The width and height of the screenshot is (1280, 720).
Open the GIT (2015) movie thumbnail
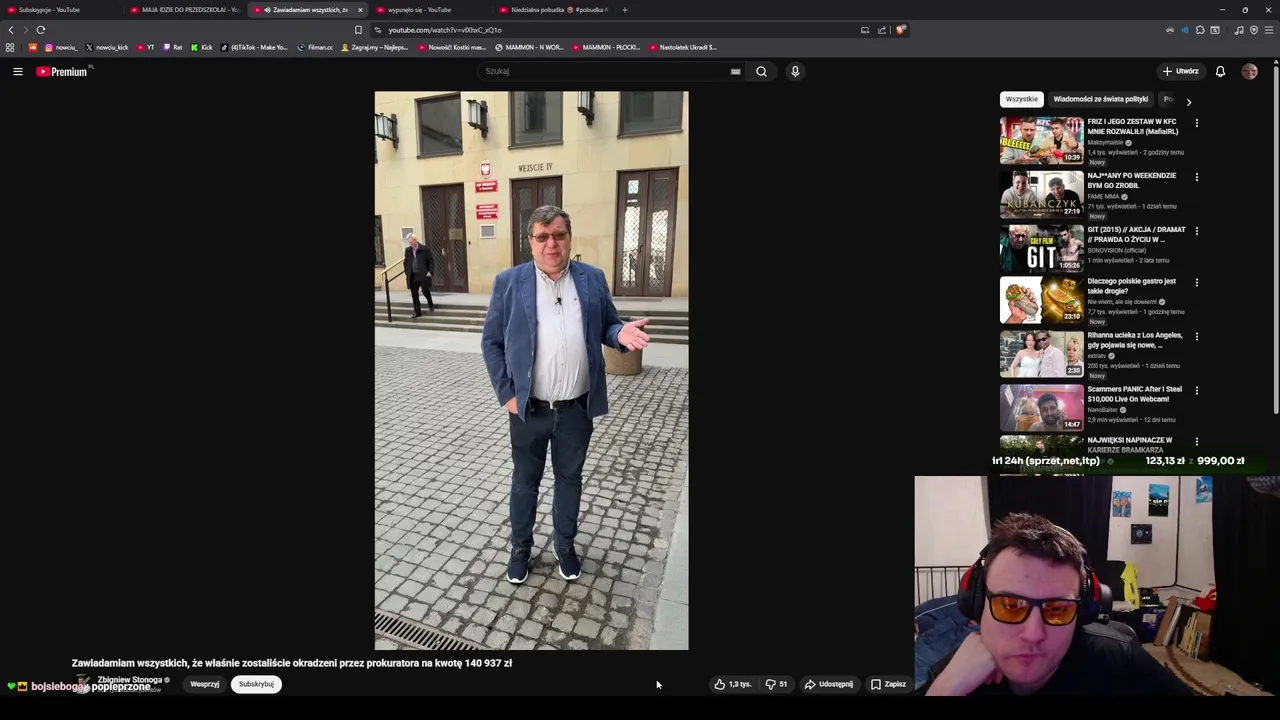click(1041, 247)
